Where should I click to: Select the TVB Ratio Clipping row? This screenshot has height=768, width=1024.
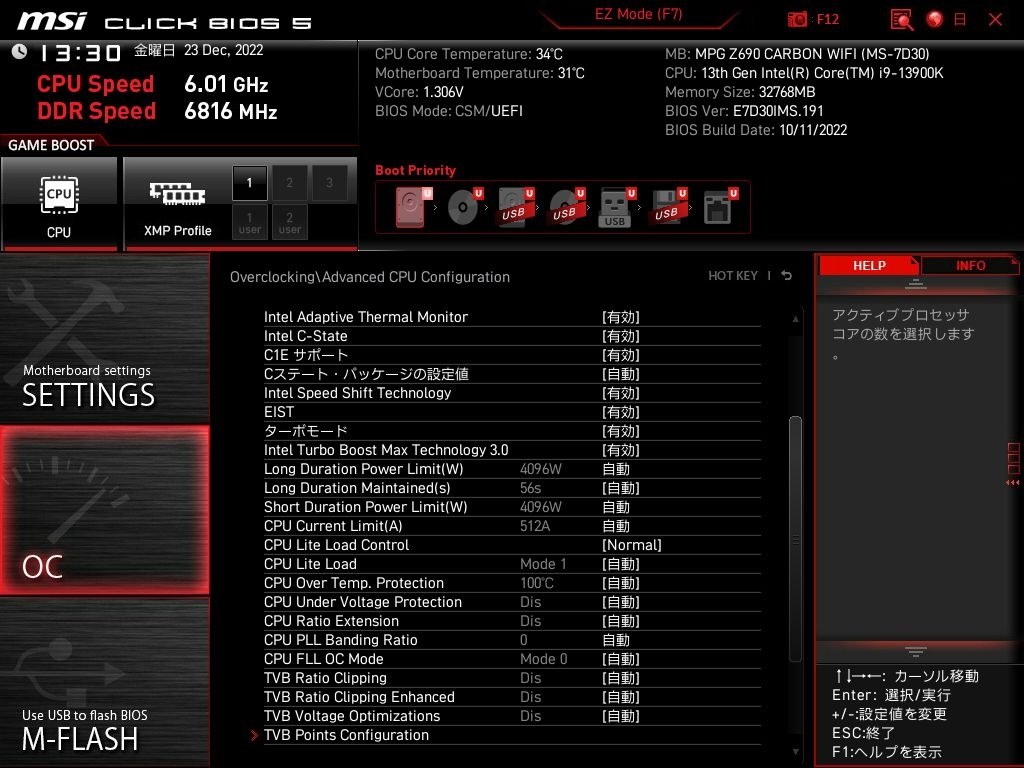pos(512,679)
